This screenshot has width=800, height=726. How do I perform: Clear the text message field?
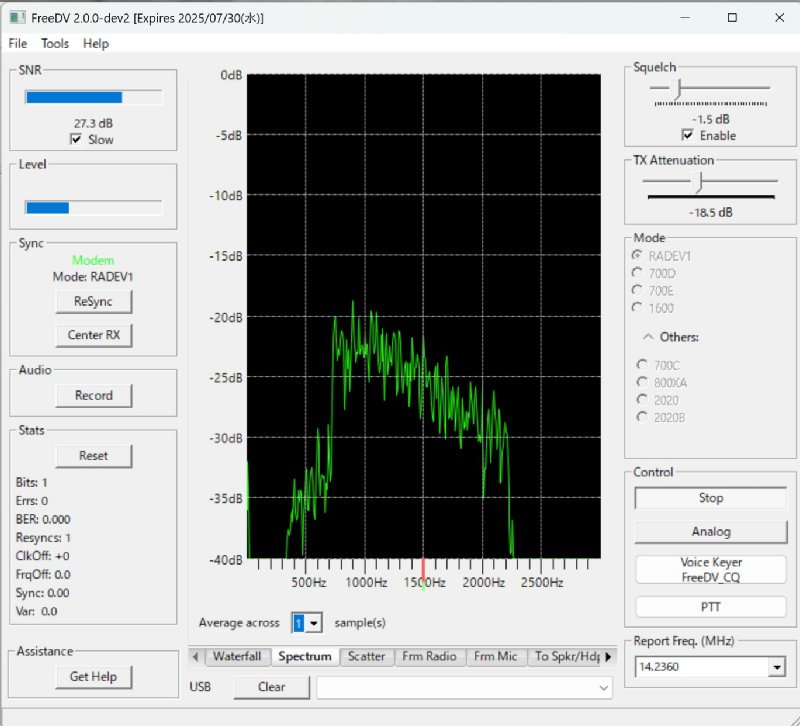pyautogui.click(x=271, y=687)
